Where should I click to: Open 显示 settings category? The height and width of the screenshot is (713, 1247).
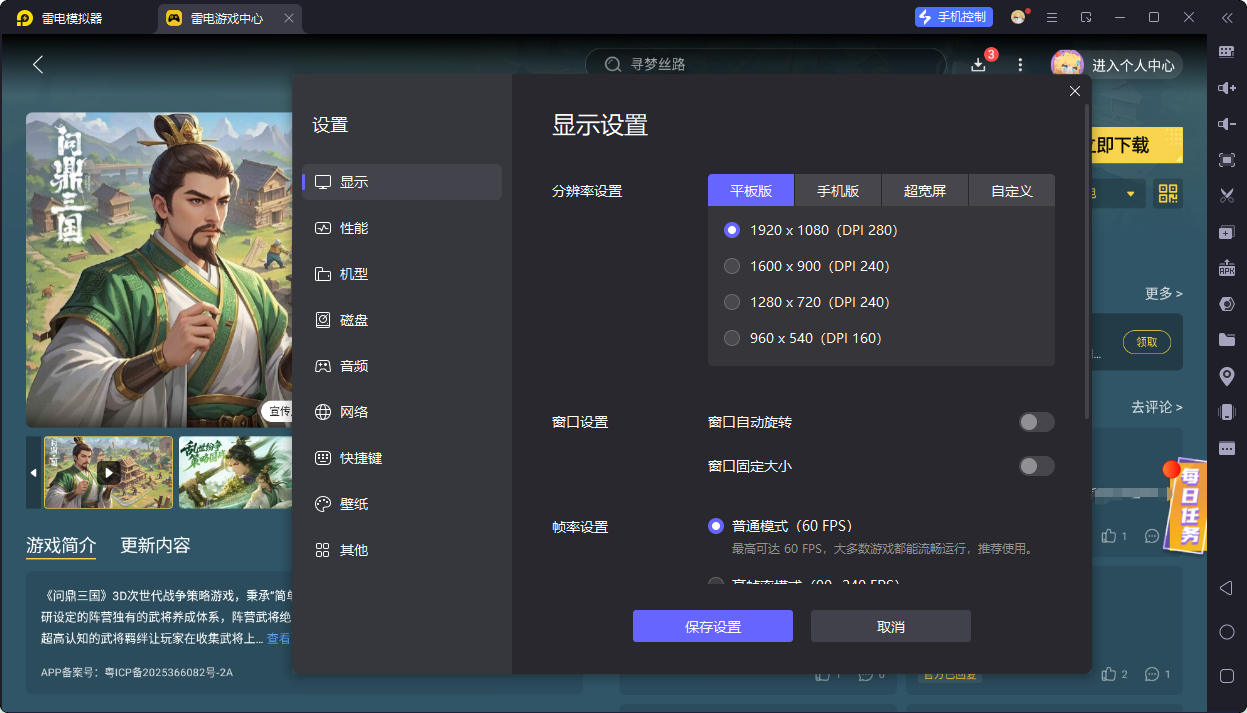(x=402, y=182)
